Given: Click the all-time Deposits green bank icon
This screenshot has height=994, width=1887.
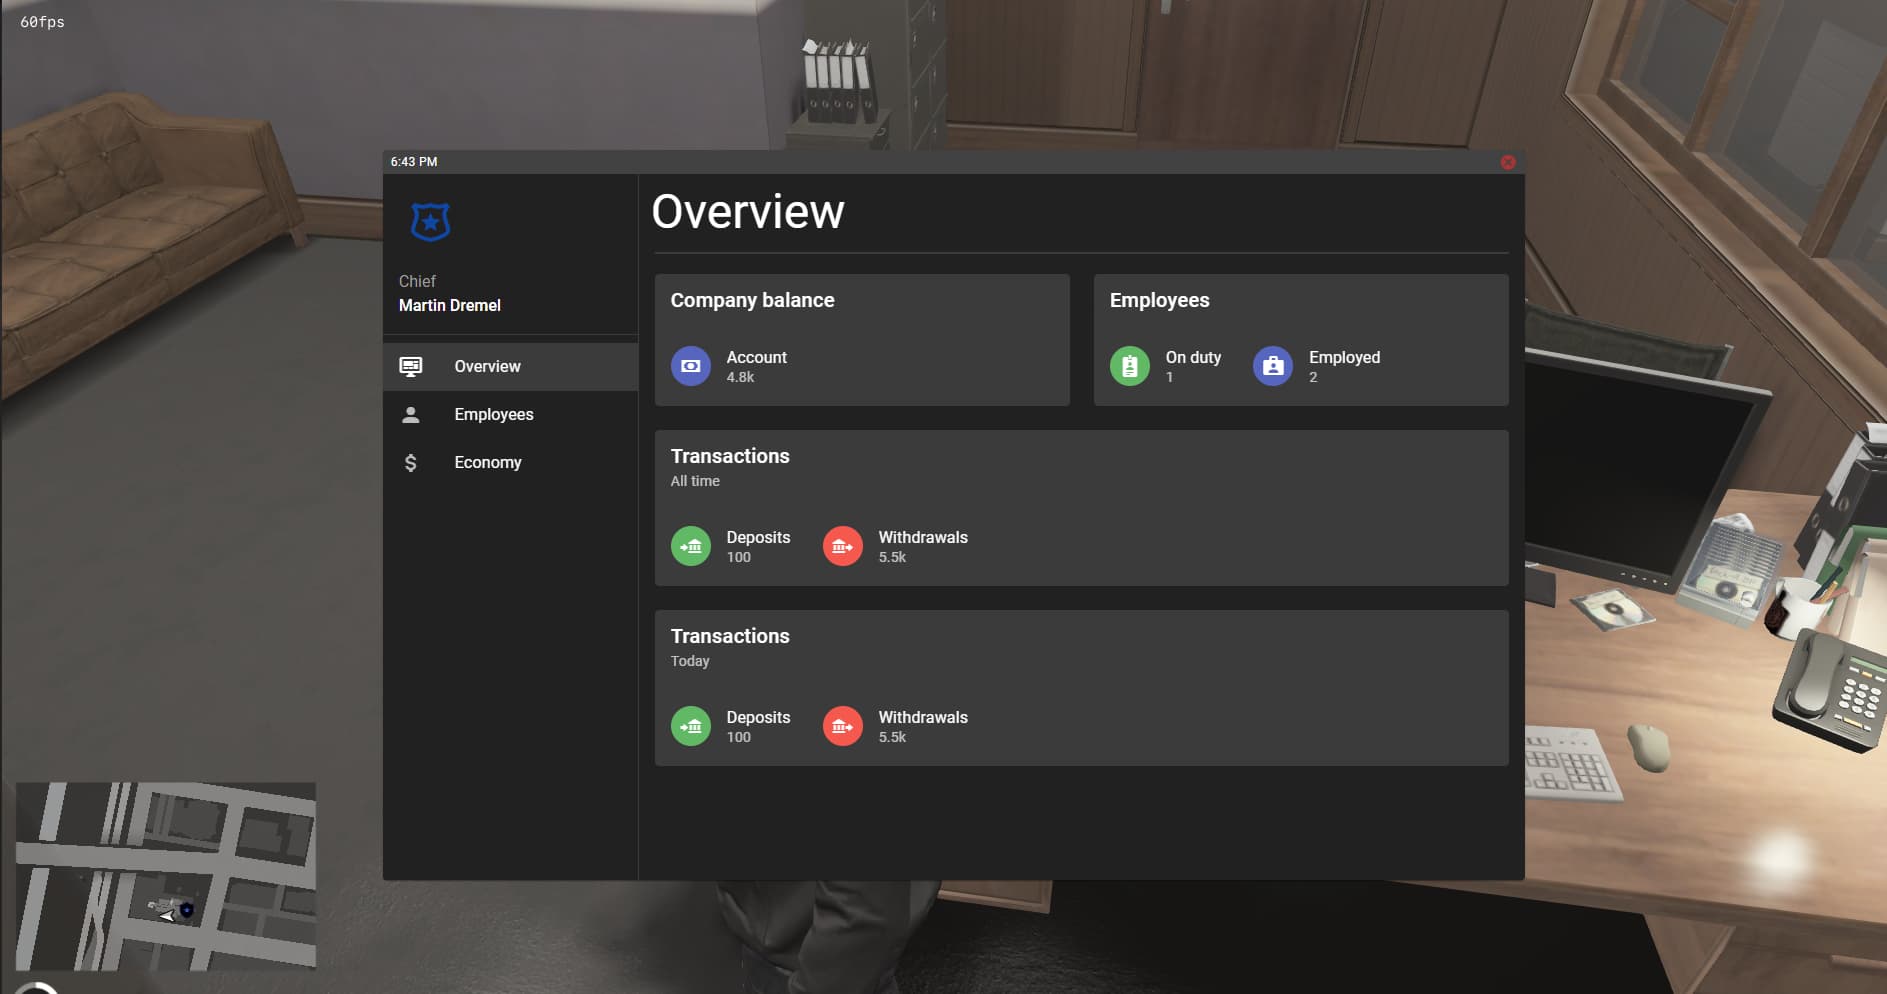Looking at the screenshot, I should coord(691,546).
